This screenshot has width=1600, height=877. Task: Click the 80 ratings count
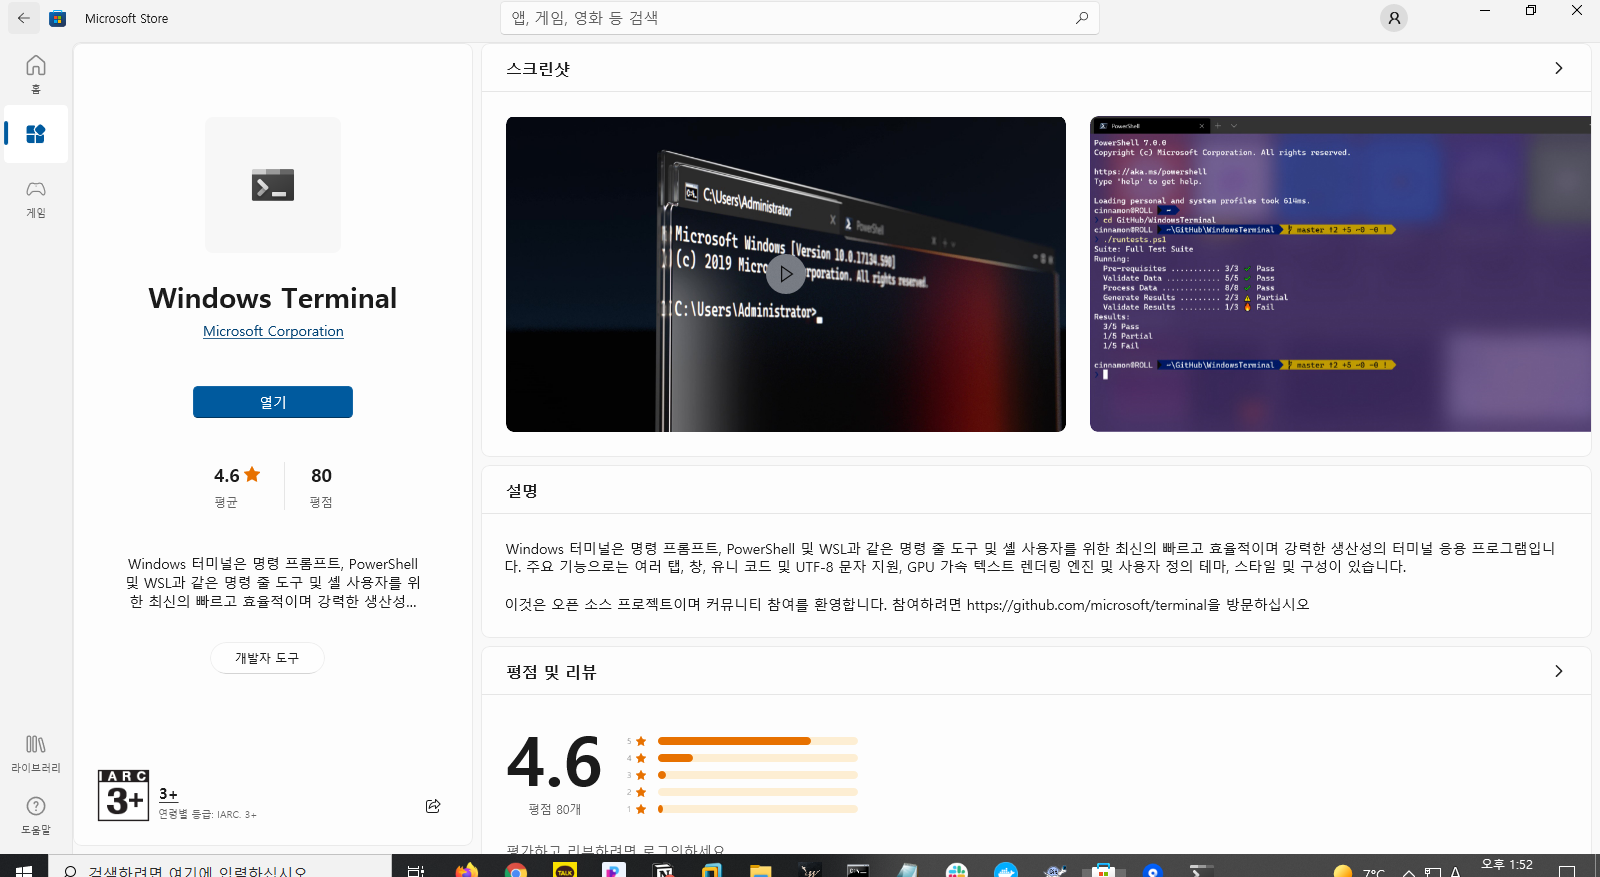(321, 476)
